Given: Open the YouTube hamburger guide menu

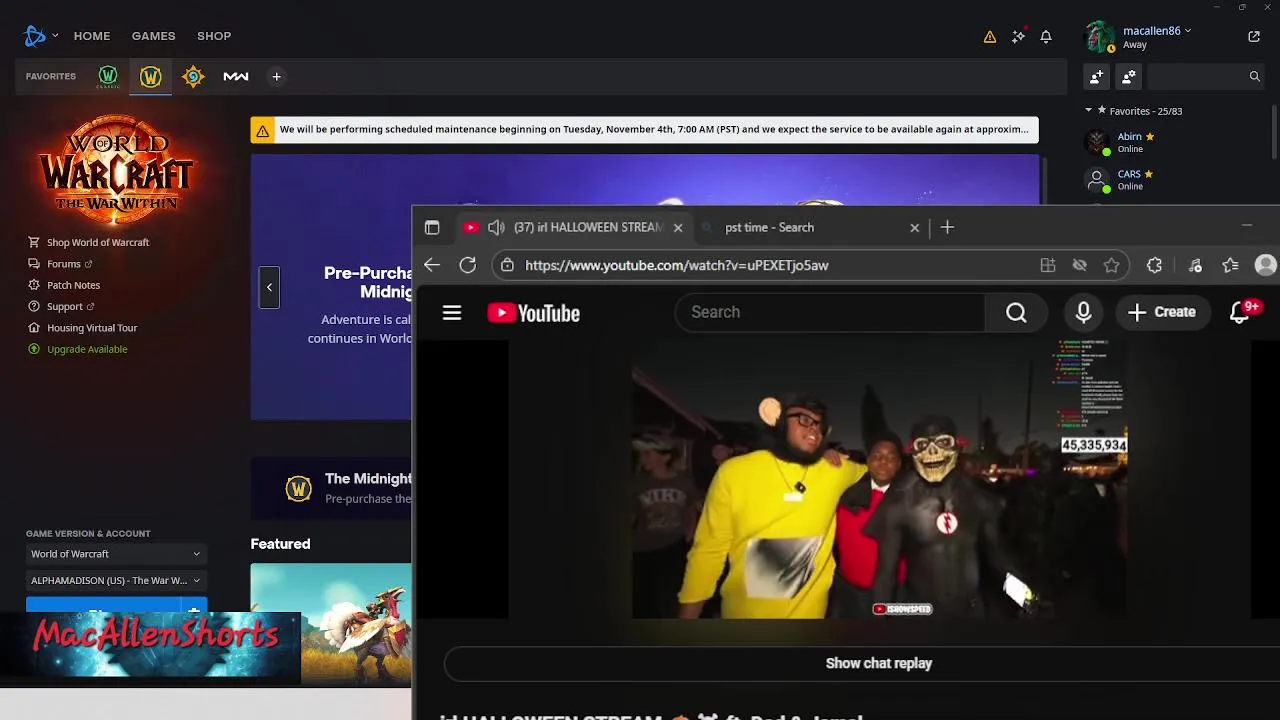Looking at the screenshot, I should click(452, 313).
